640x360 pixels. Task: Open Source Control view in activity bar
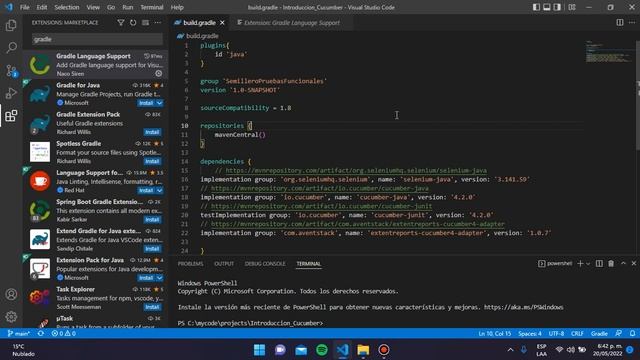(11, 71)
